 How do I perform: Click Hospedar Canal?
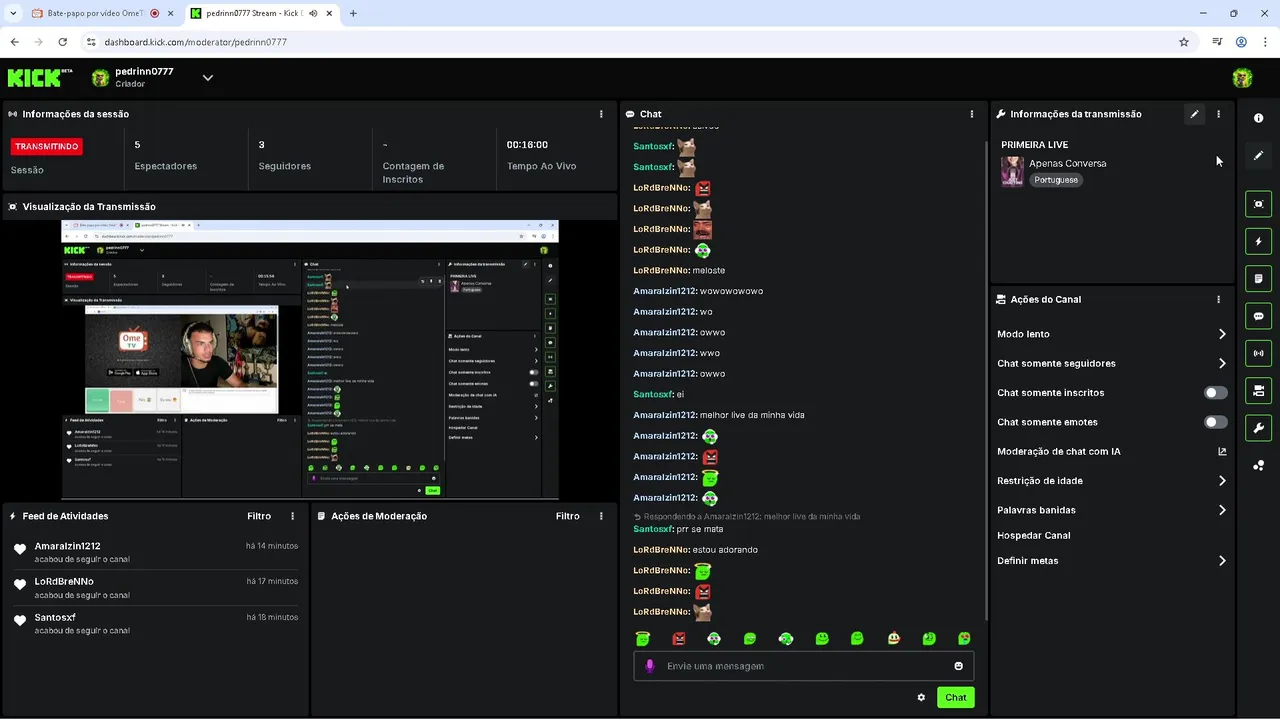tap(1034, 535)
